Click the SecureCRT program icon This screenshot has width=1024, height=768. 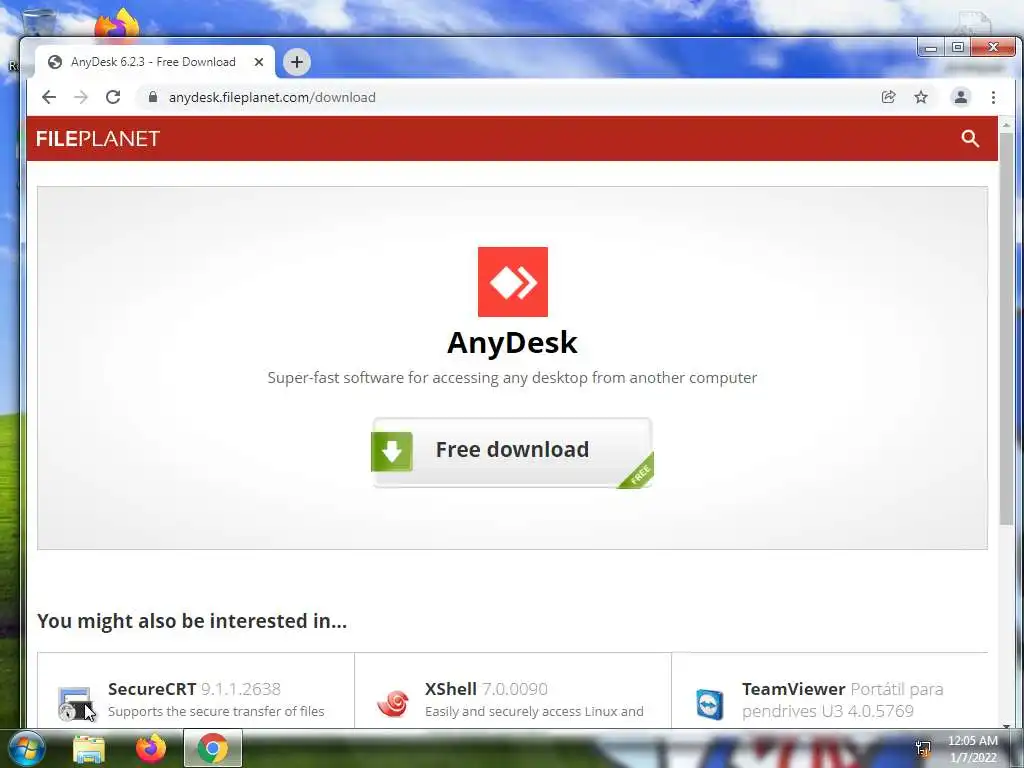tap(75, 703)
